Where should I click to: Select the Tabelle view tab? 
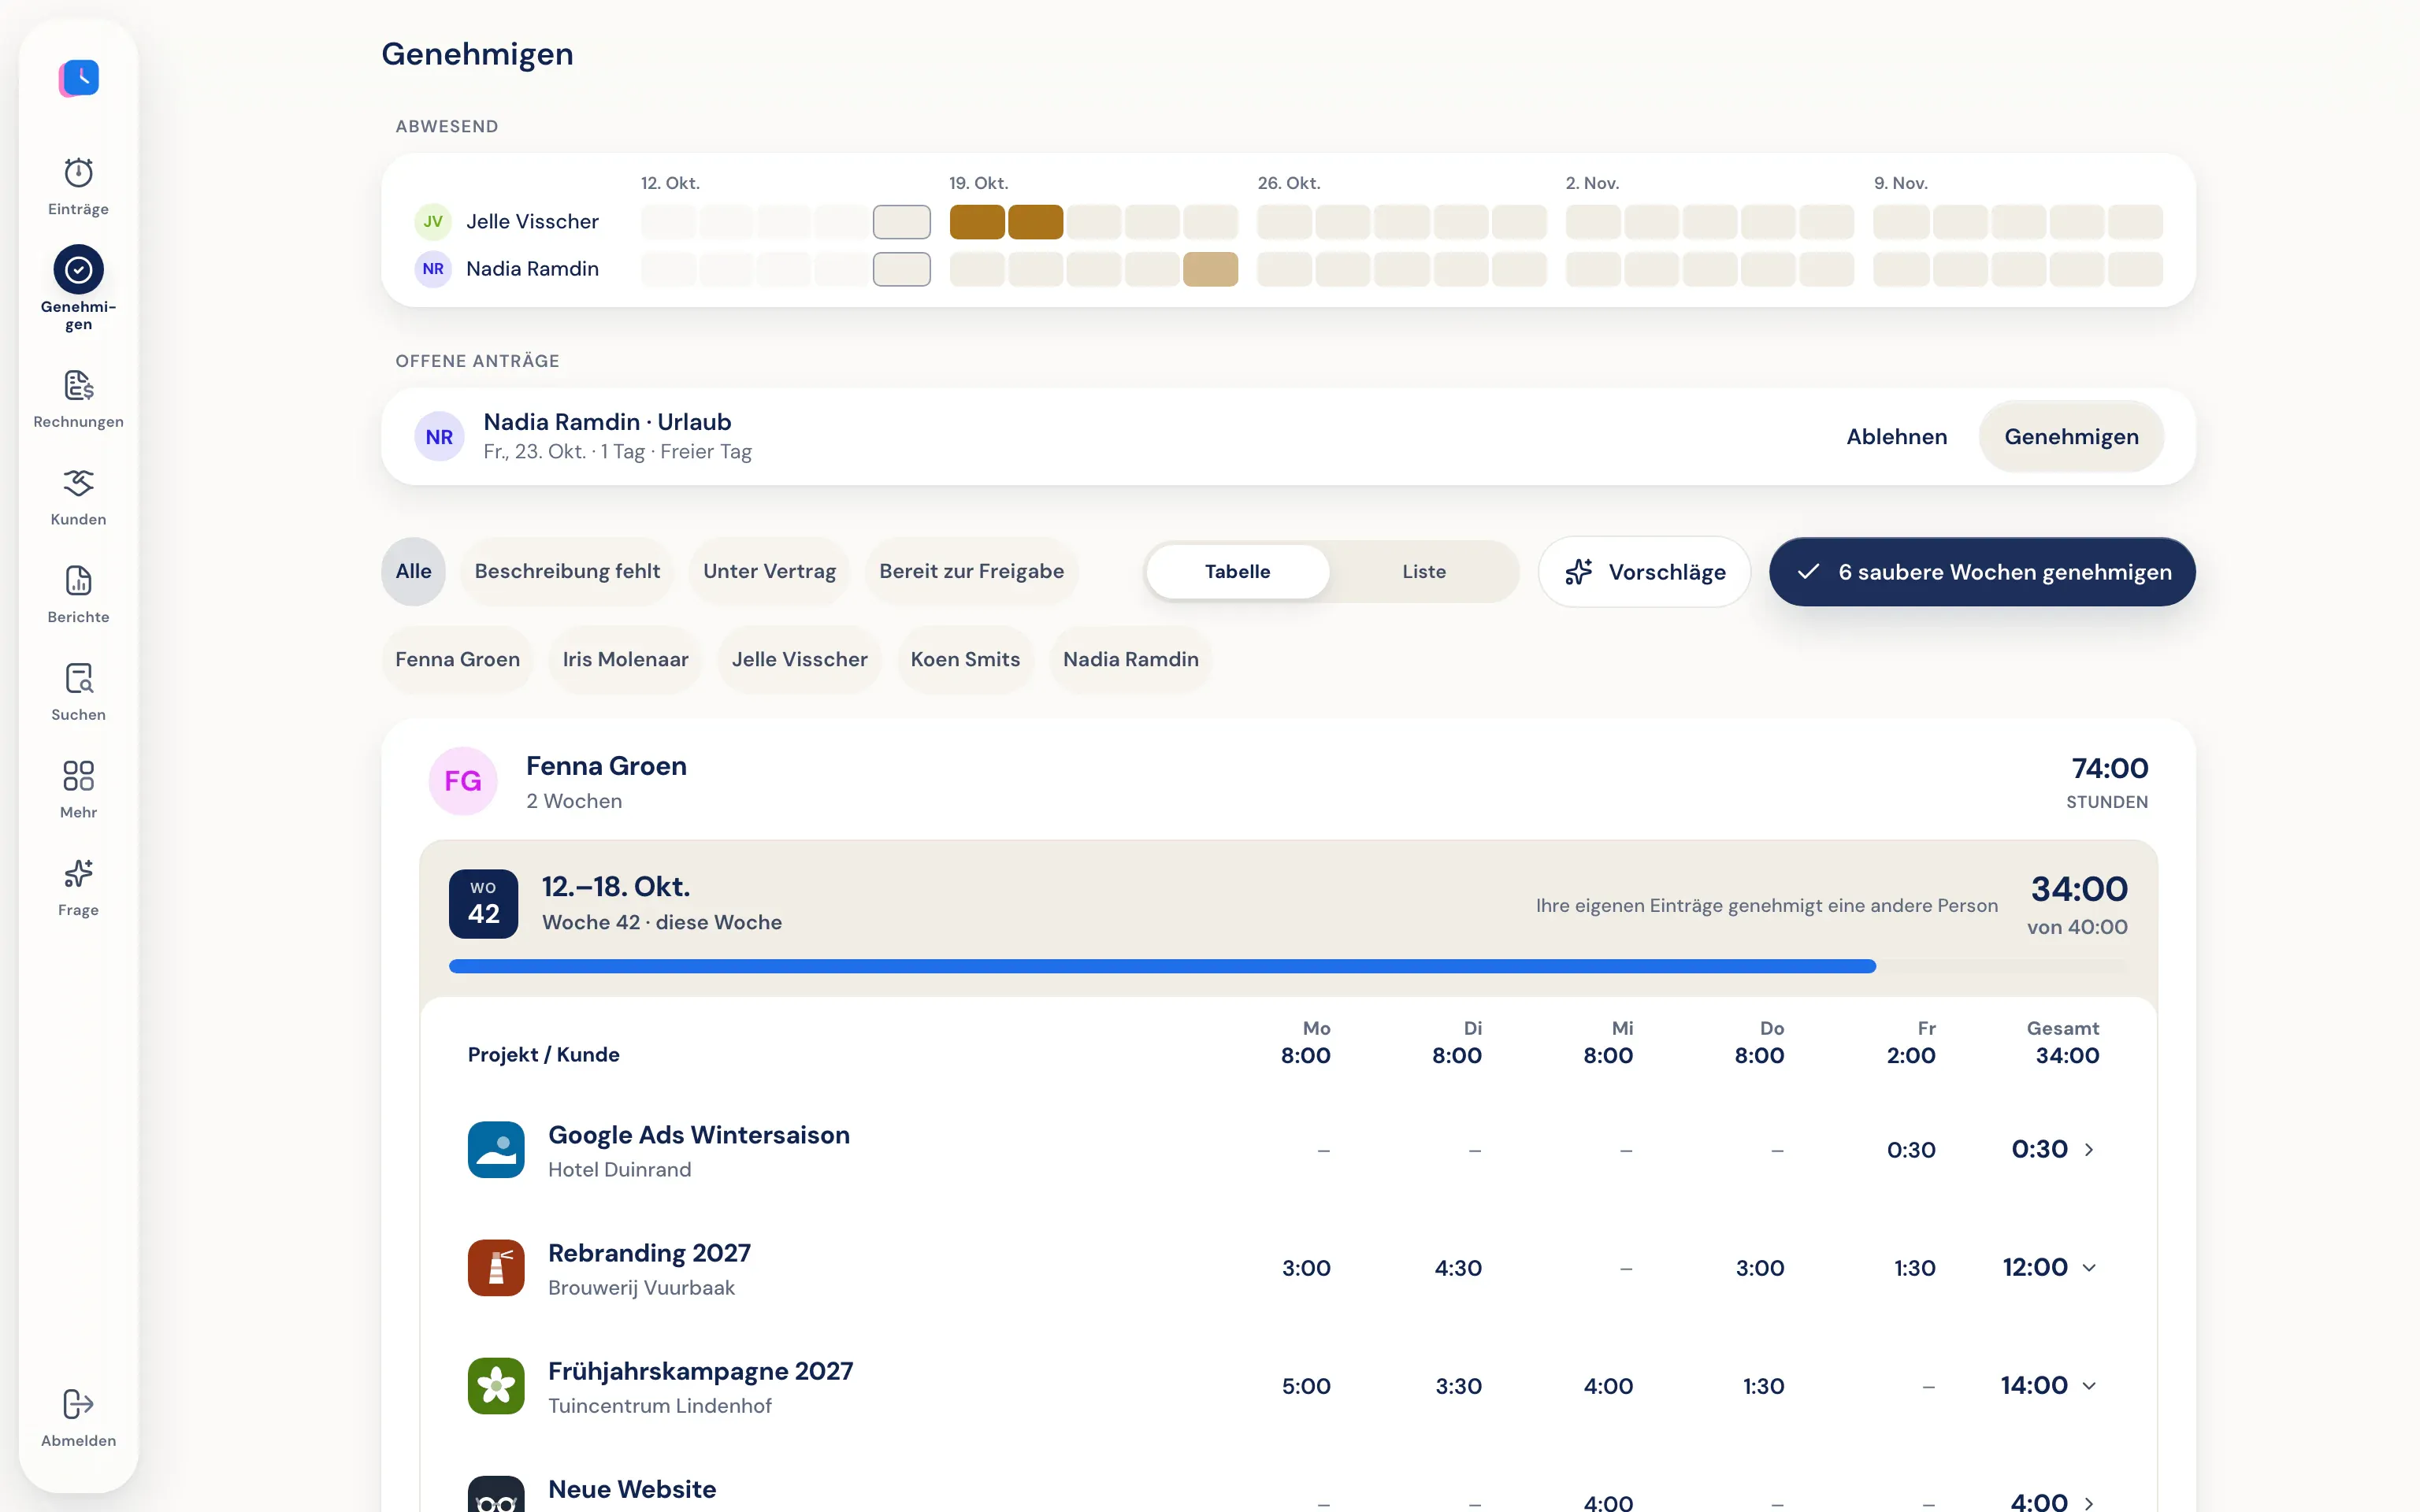(1237, 572)
